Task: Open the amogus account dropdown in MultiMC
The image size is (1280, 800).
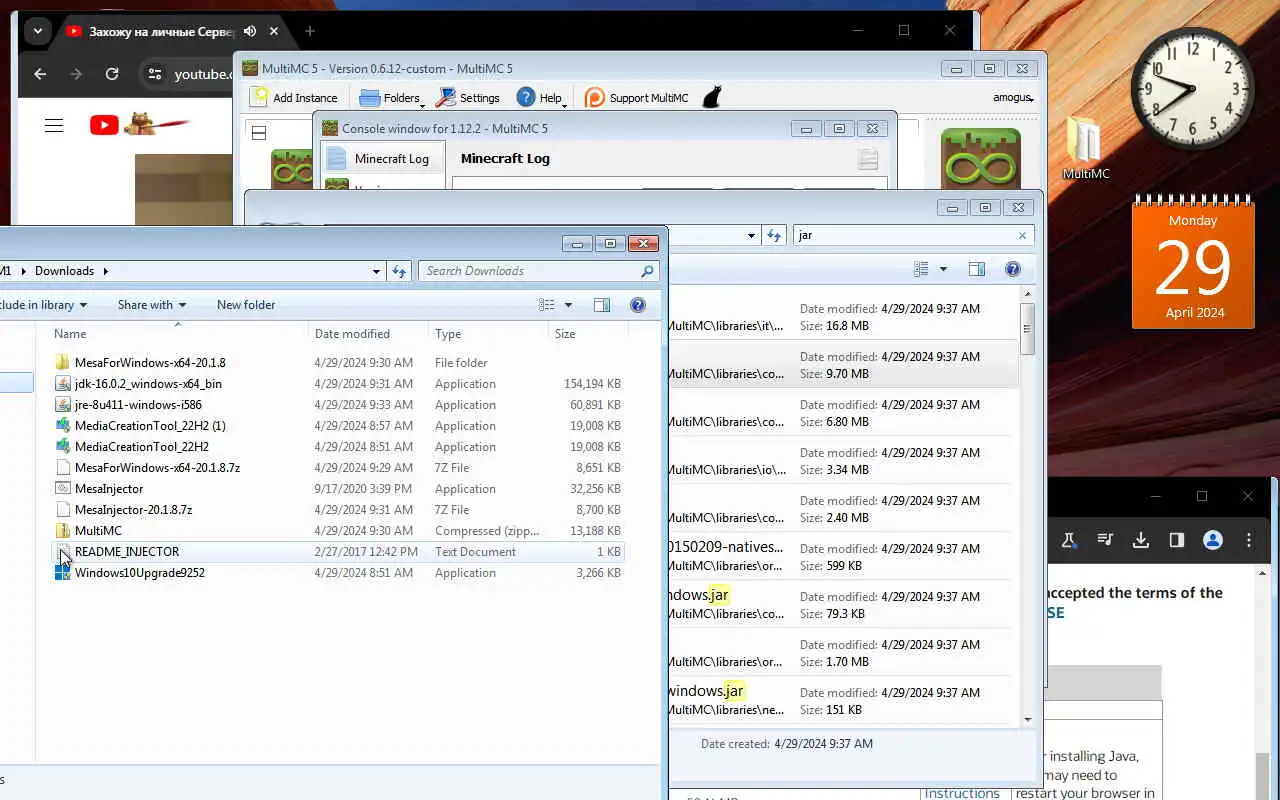Action: point(1013,98)
